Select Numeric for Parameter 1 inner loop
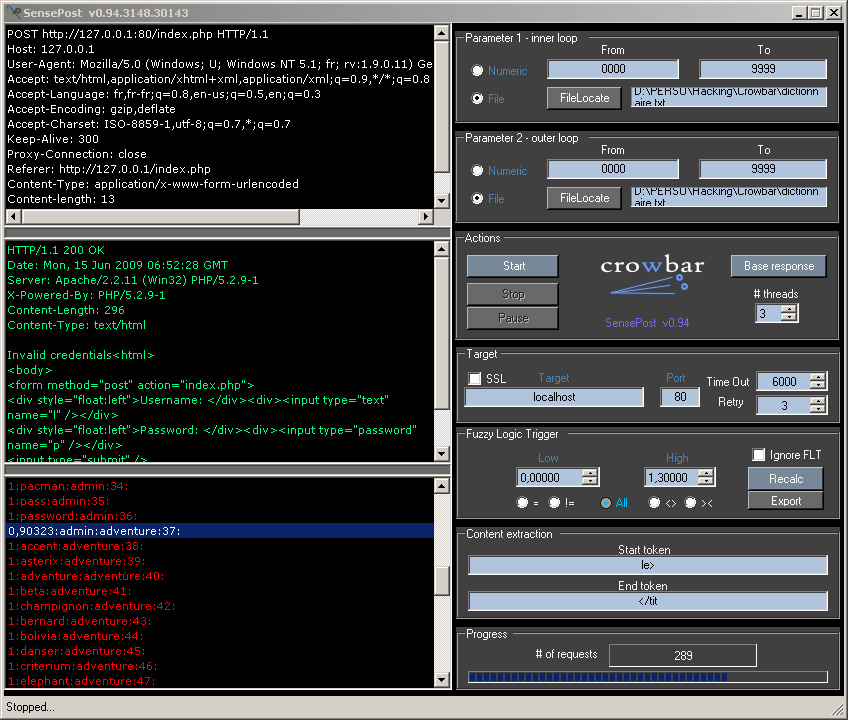 [x=478, y=71]
